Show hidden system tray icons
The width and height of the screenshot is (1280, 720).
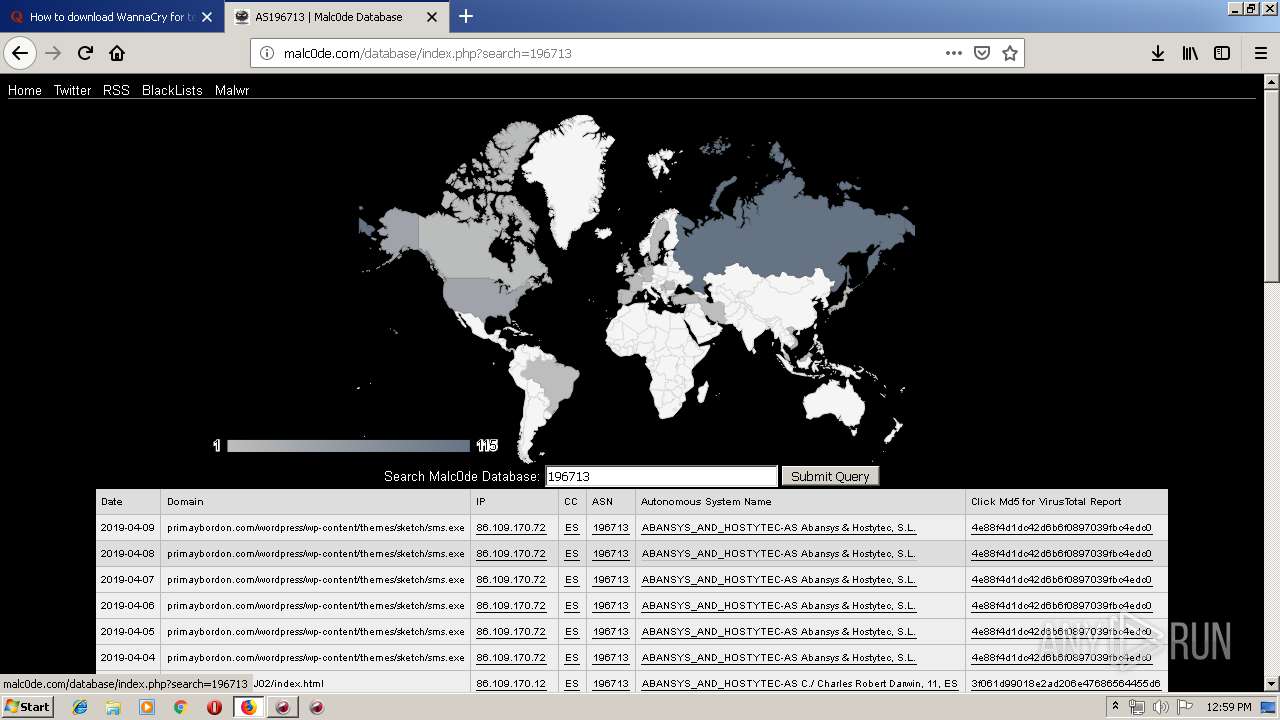click(x=1115, y=707)
